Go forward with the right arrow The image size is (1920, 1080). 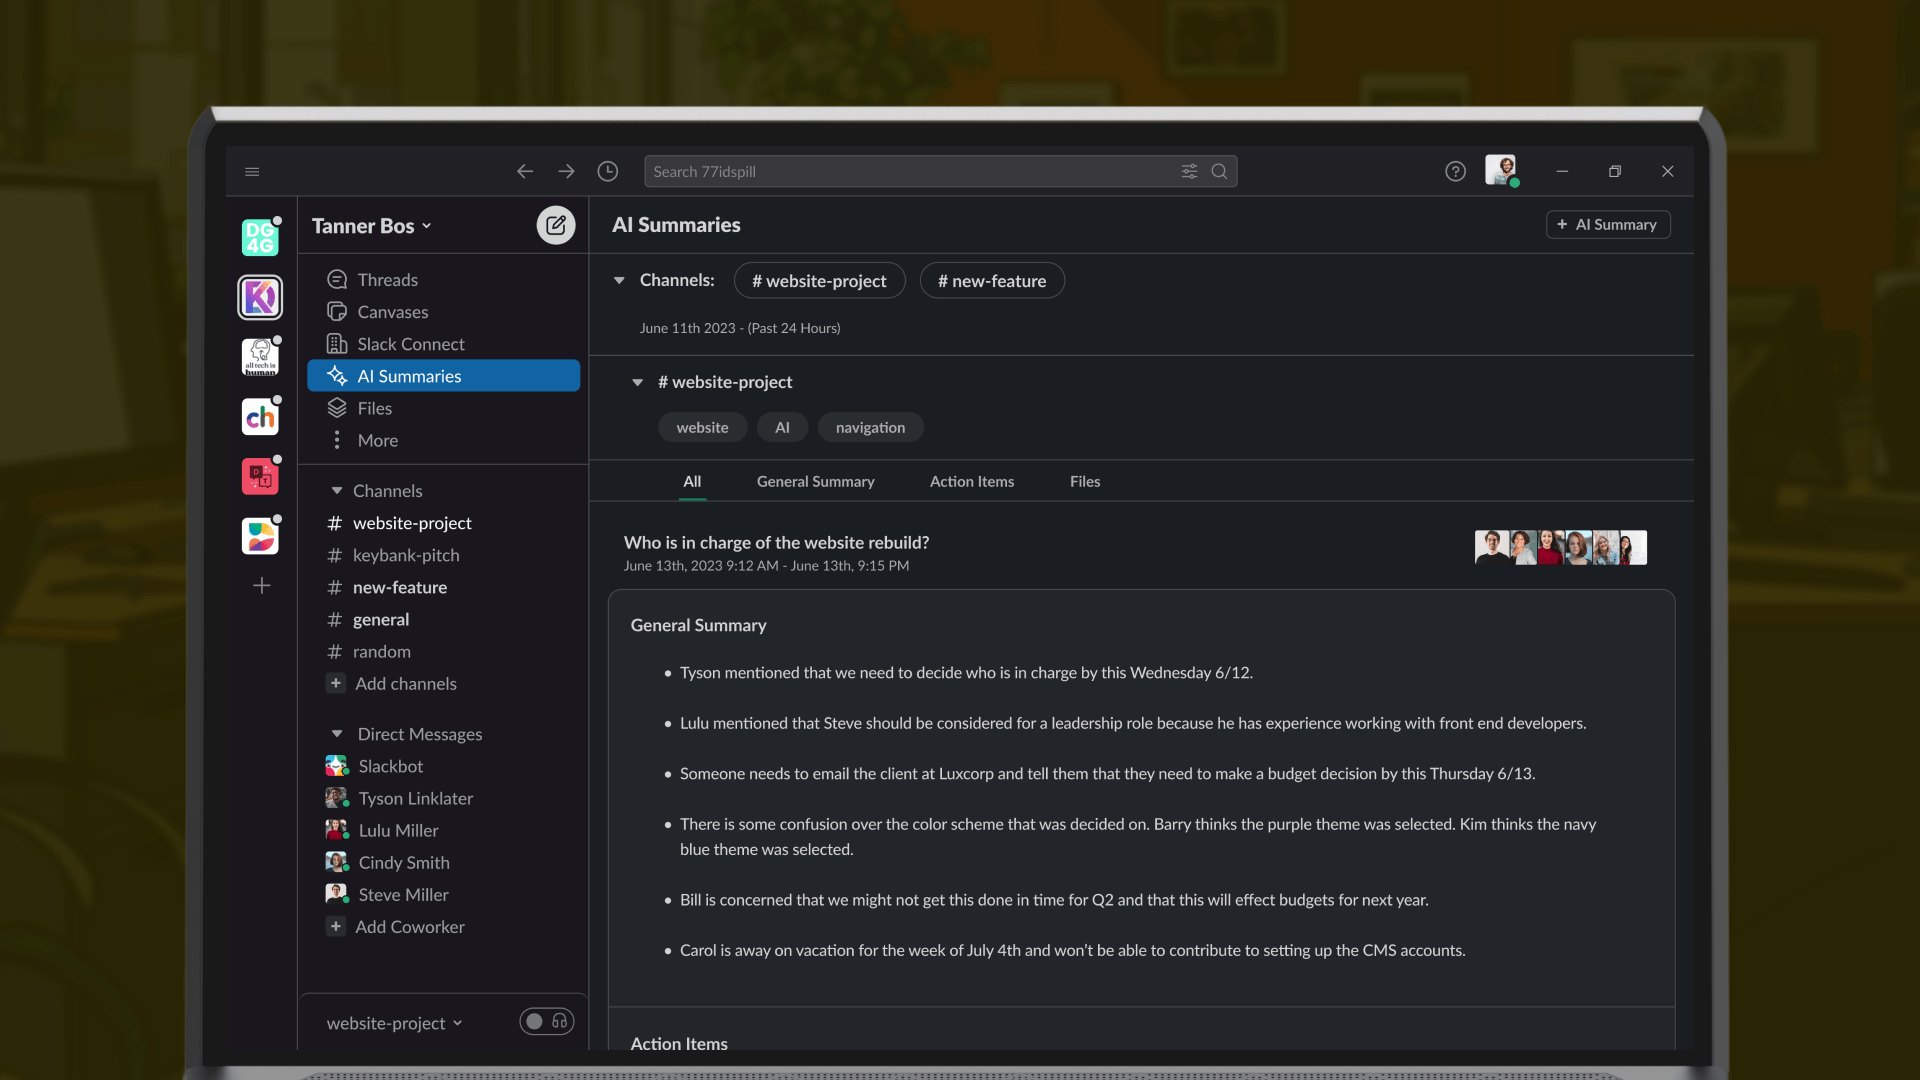[566, 172]
